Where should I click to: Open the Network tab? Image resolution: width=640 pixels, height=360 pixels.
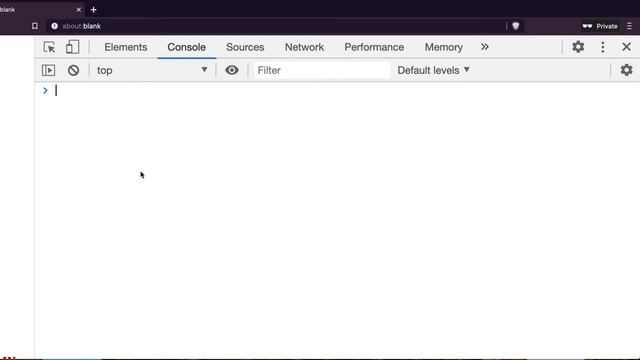(304, 47)
